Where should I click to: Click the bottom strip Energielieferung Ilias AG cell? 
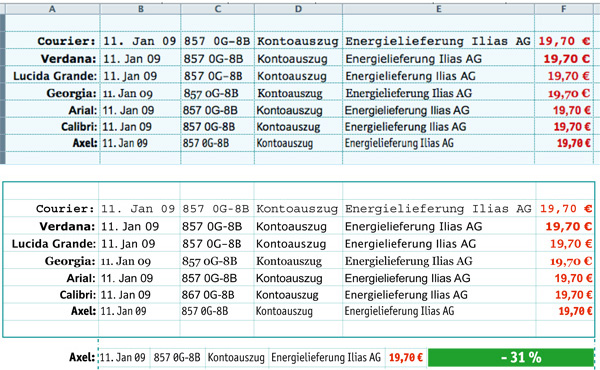326,357
